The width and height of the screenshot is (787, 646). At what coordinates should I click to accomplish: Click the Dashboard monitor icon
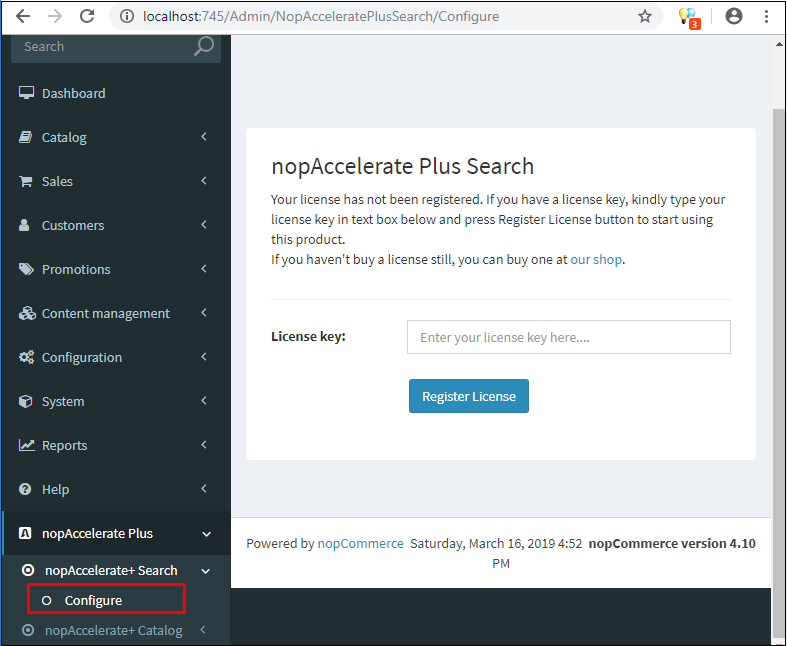(x=27, y=93)
